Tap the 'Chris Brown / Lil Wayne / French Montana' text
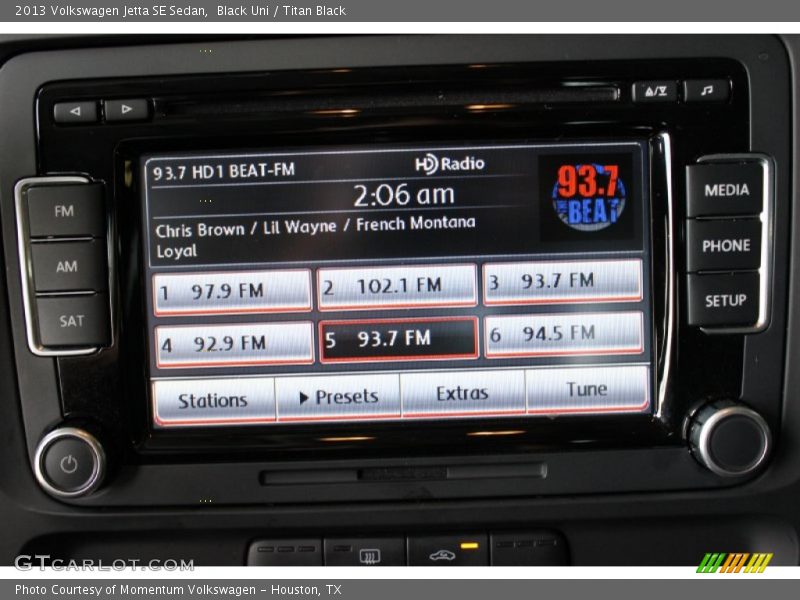This screenshot has height=600, width=800. [x=315, y=227]
